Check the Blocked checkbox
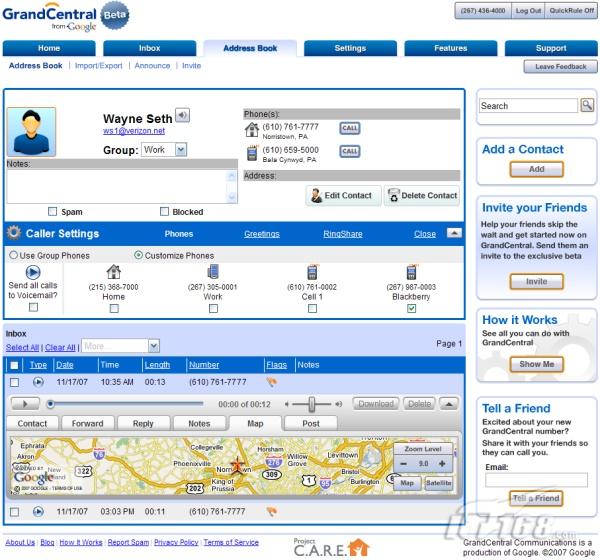 pyautogui.click(x=164, y=211)
